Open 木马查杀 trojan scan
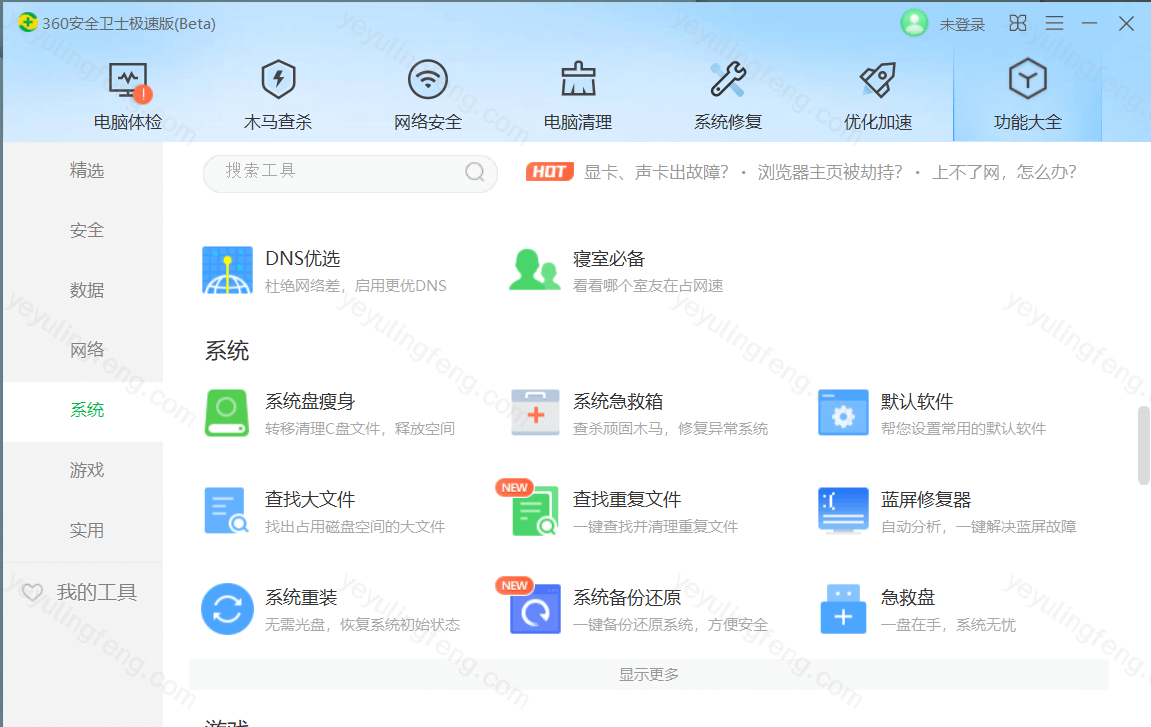Viewport: 1151px width, 727px height. pyautogui.click(x=277, y=95)
